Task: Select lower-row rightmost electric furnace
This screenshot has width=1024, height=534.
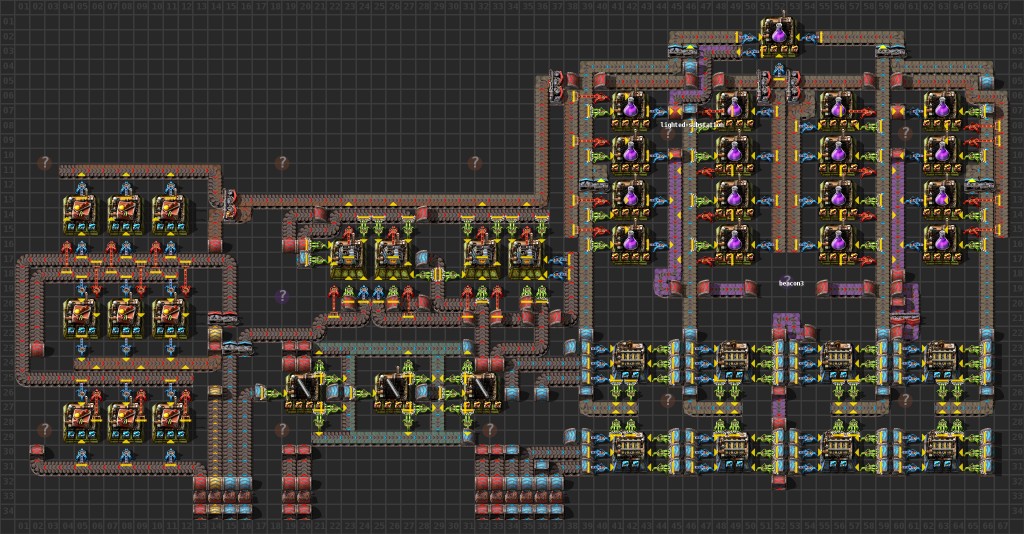Action: (942, 451)
